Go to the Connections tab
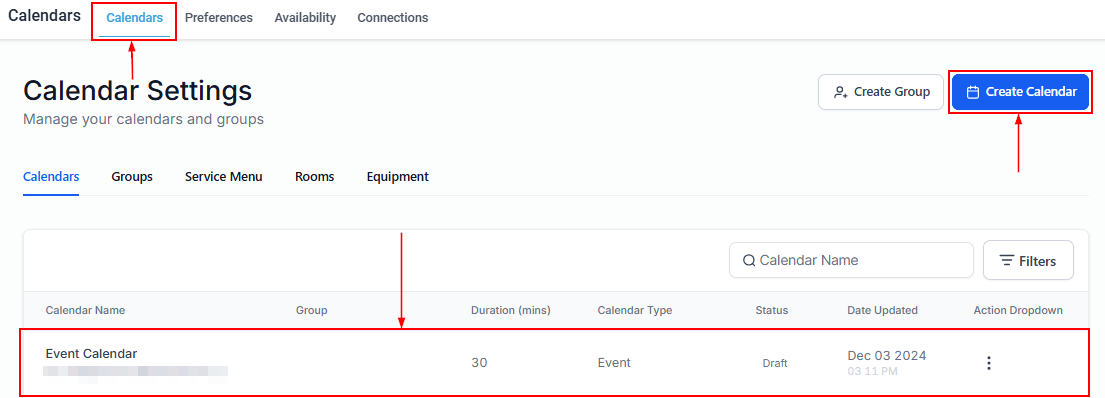 pos(393,18)
